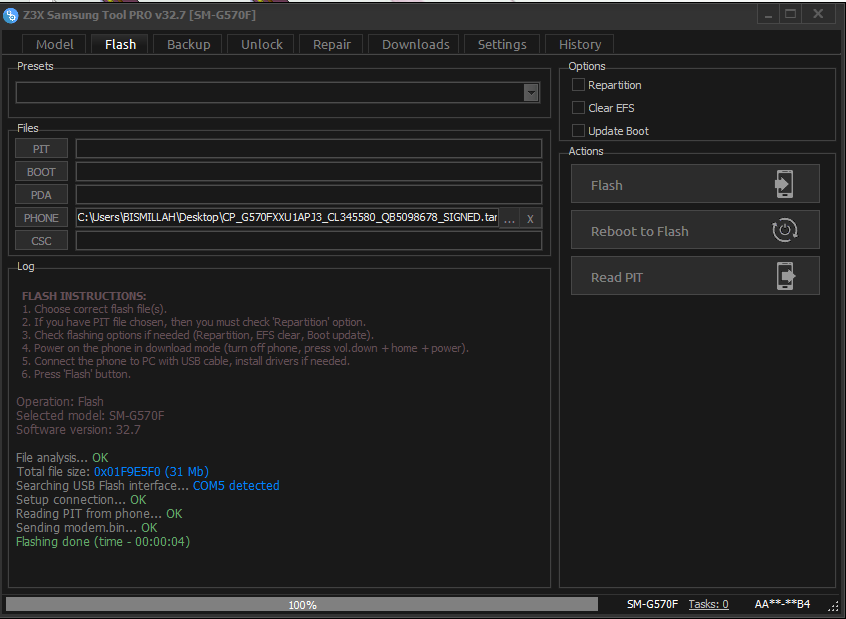The width and height of the screenshot is (846, 619).
Task: Click 'File analysis... OK' log line
Action: 62,458
